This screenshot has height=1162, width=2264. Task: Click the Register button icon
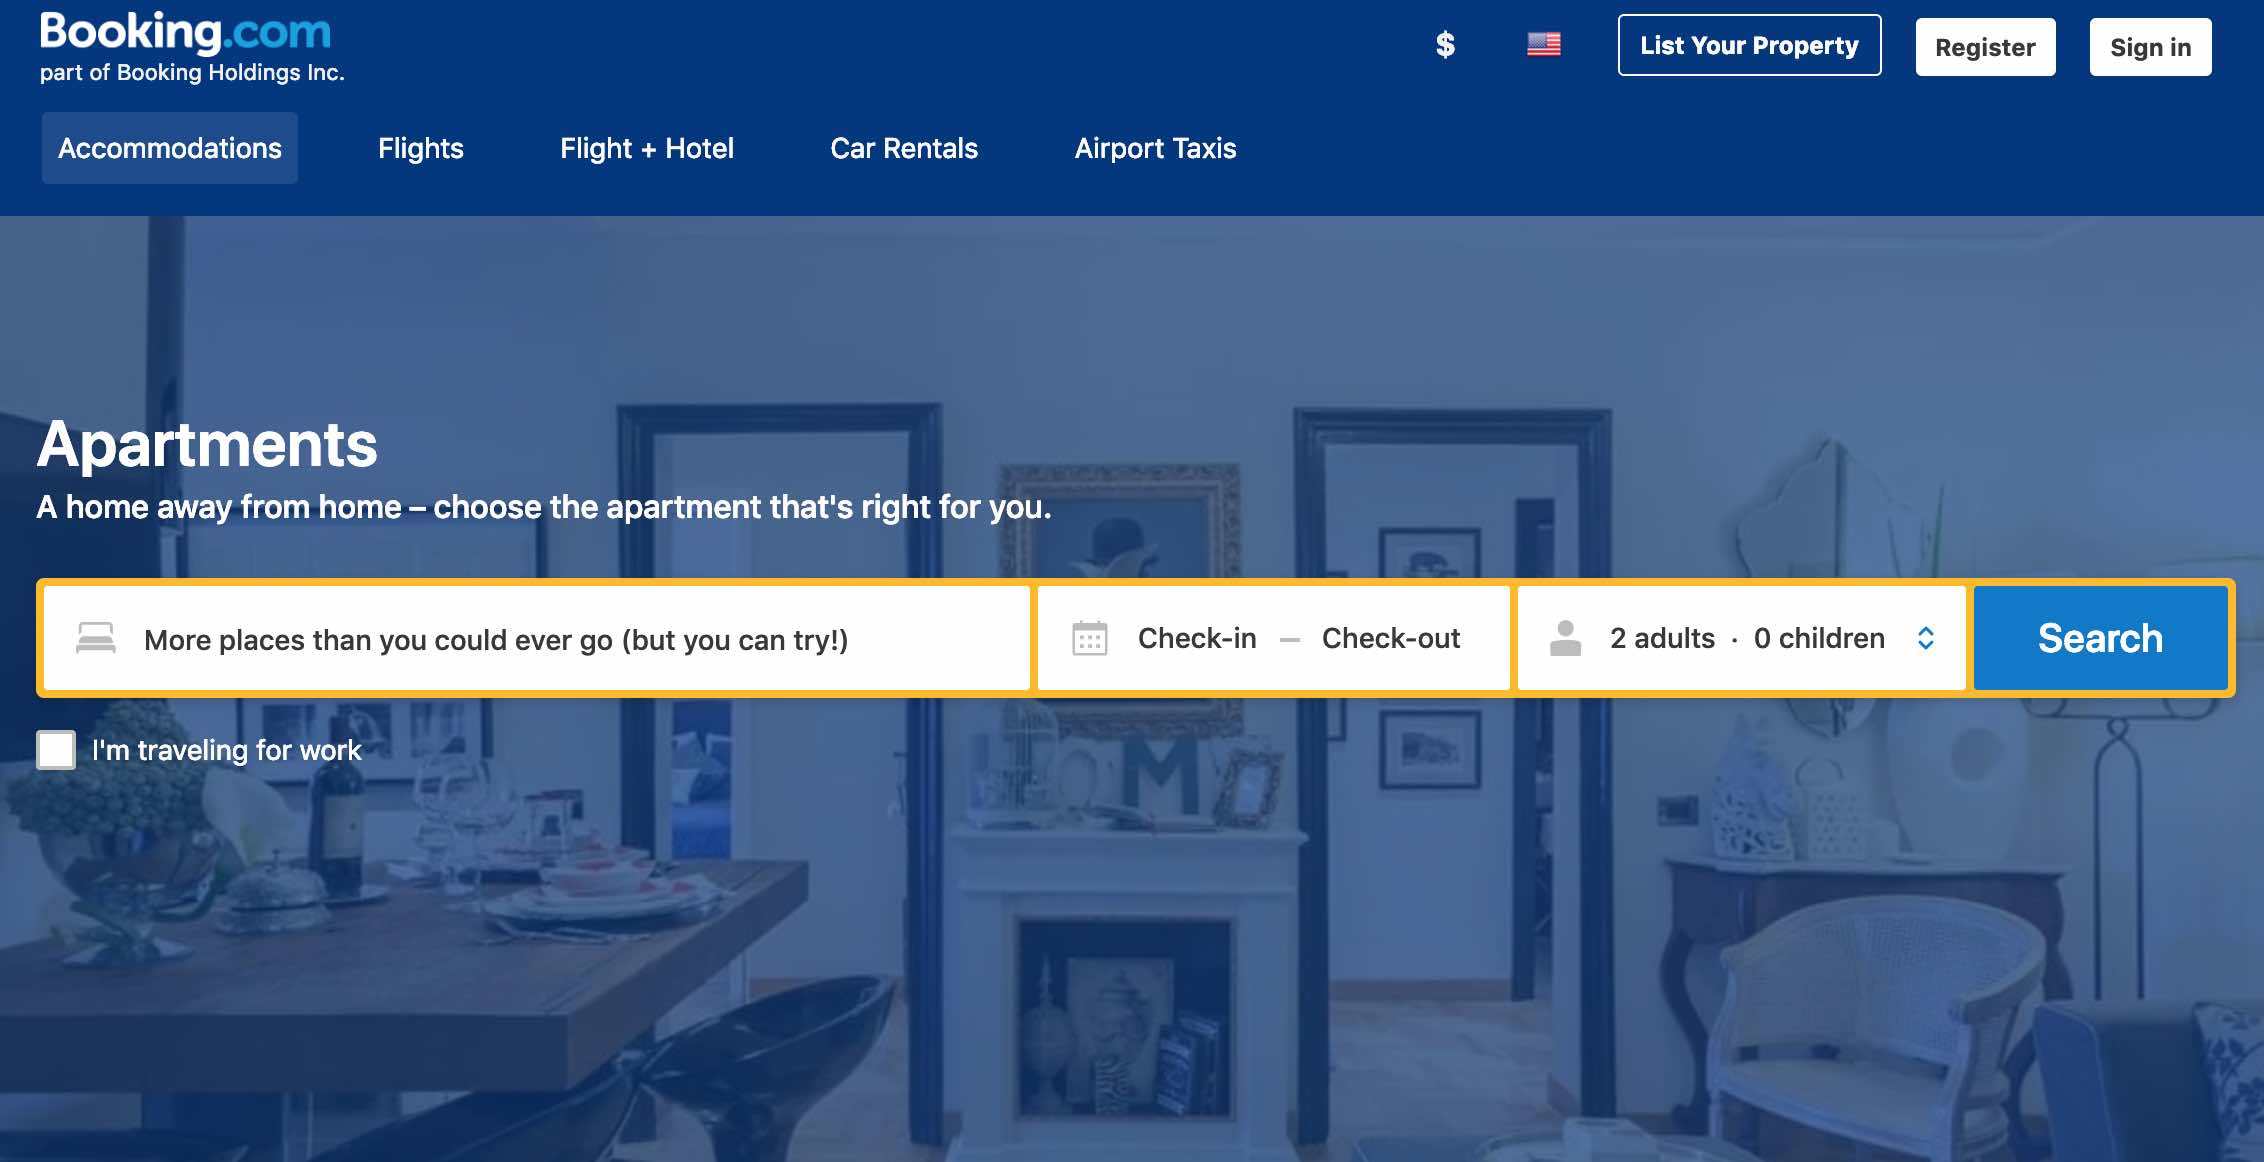point(1985,46)
